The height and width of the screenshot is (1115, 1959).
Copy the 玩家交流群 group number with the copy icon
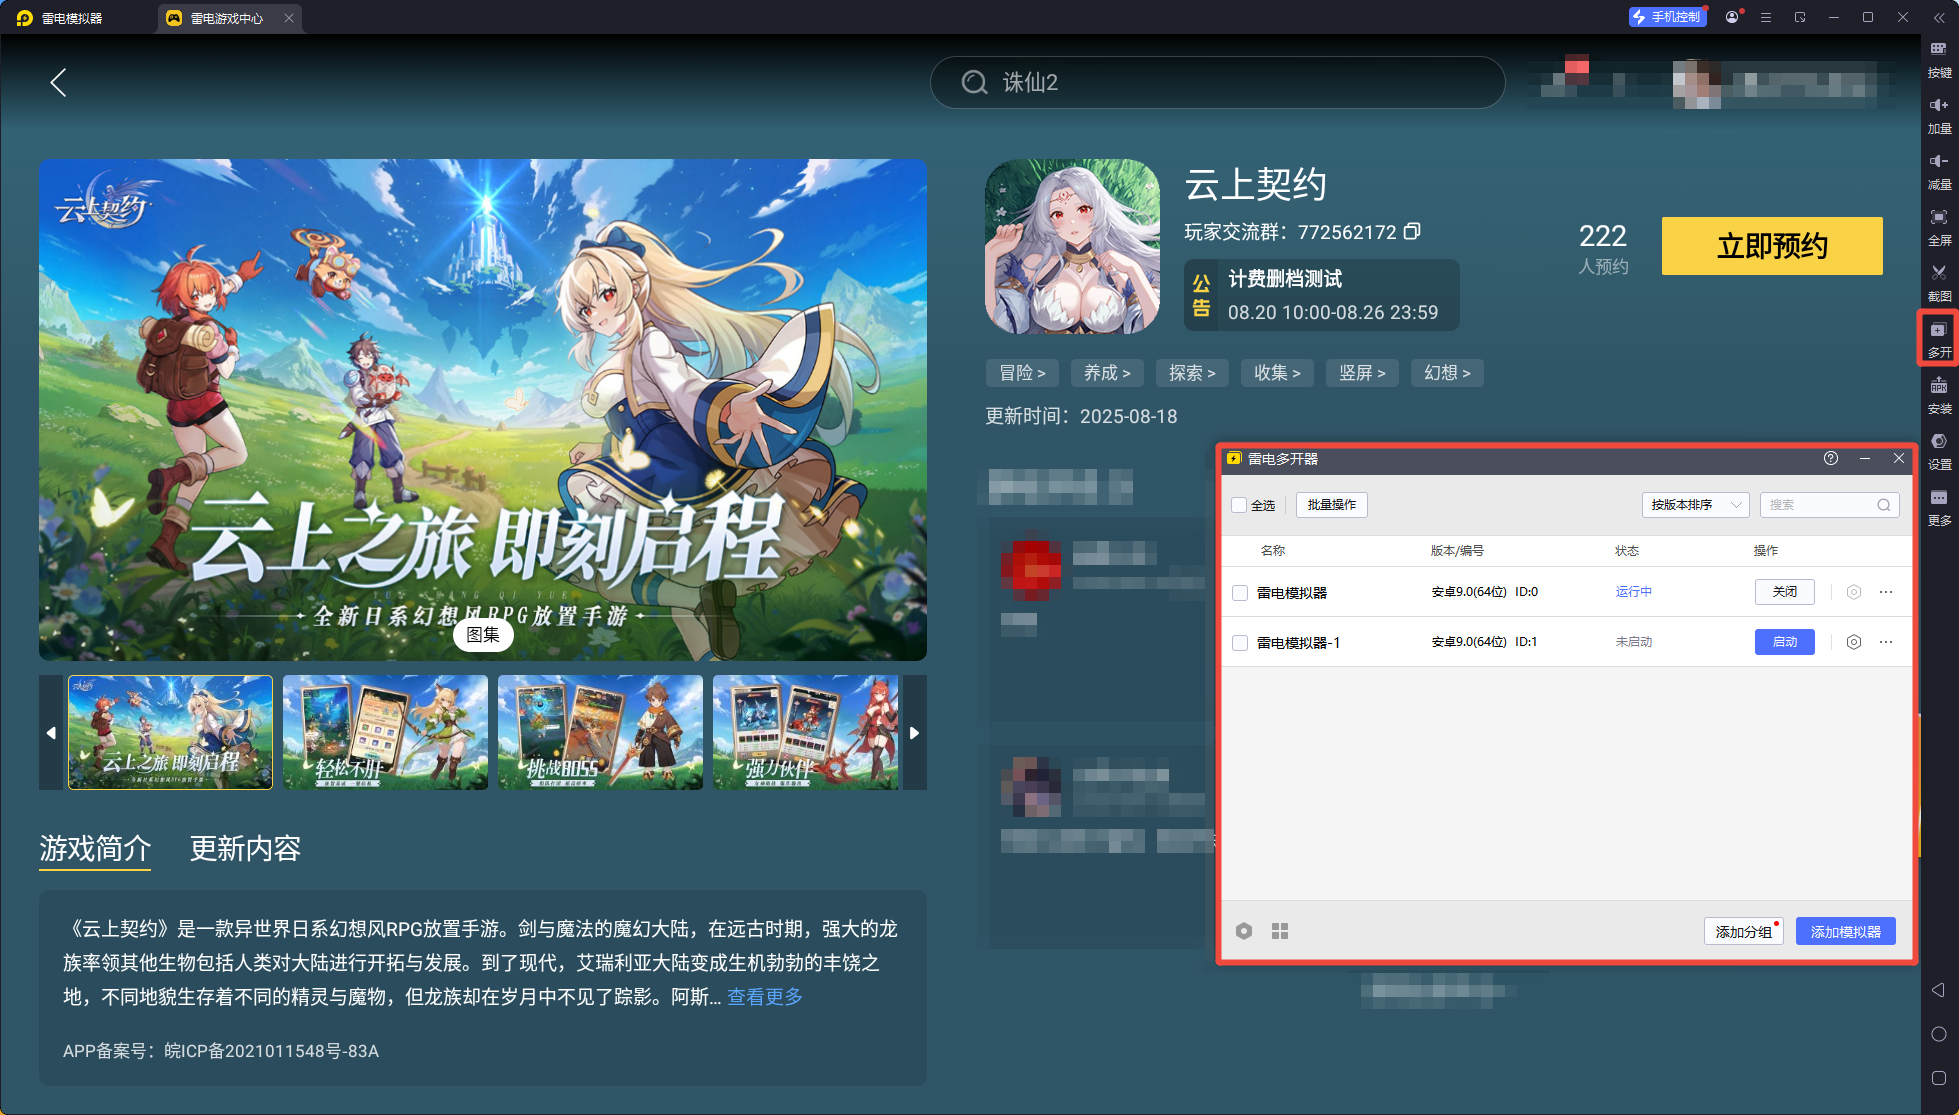[1413, 231]
